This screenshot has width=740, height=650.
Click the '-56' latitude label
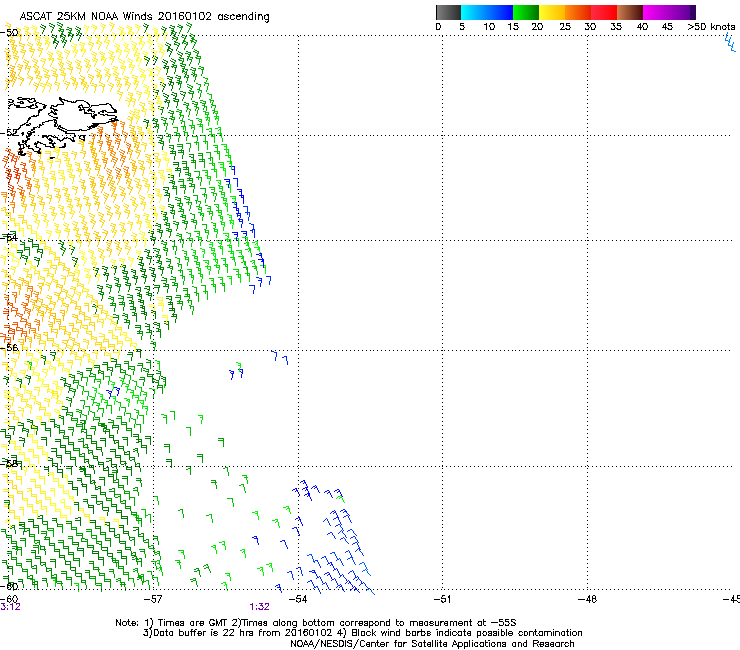tap(9, 348)
